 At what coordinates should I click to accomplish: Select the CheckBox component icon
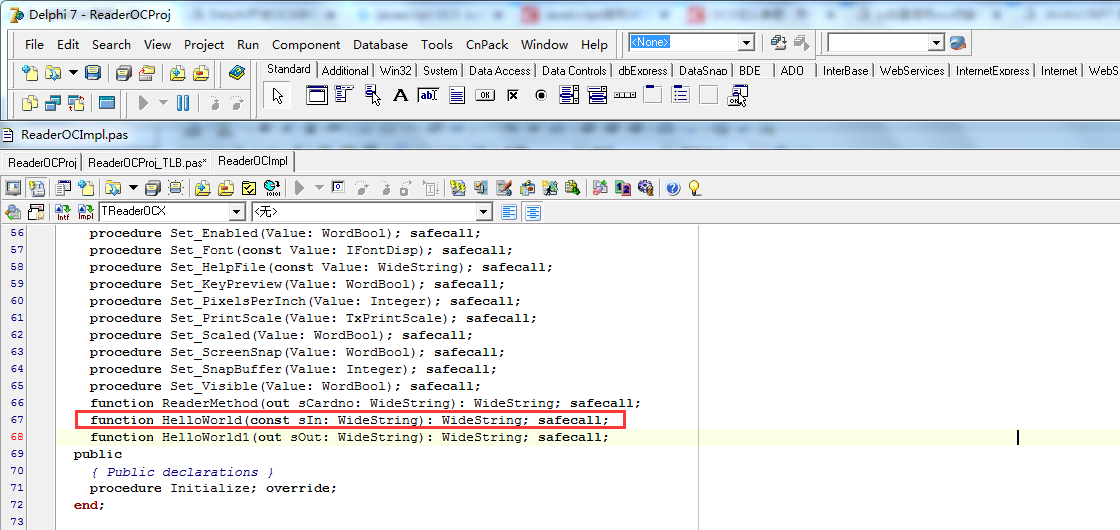tap(512, 94)
